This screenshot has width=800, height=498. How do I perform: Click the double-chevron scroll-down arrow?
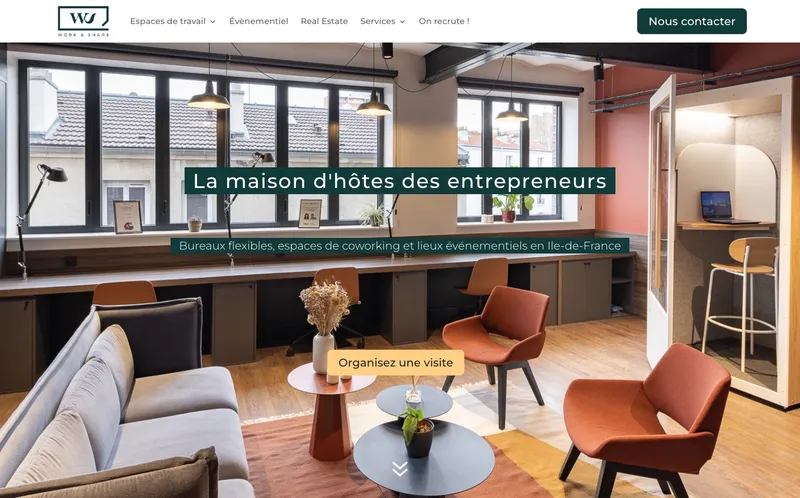coord(399,469)
